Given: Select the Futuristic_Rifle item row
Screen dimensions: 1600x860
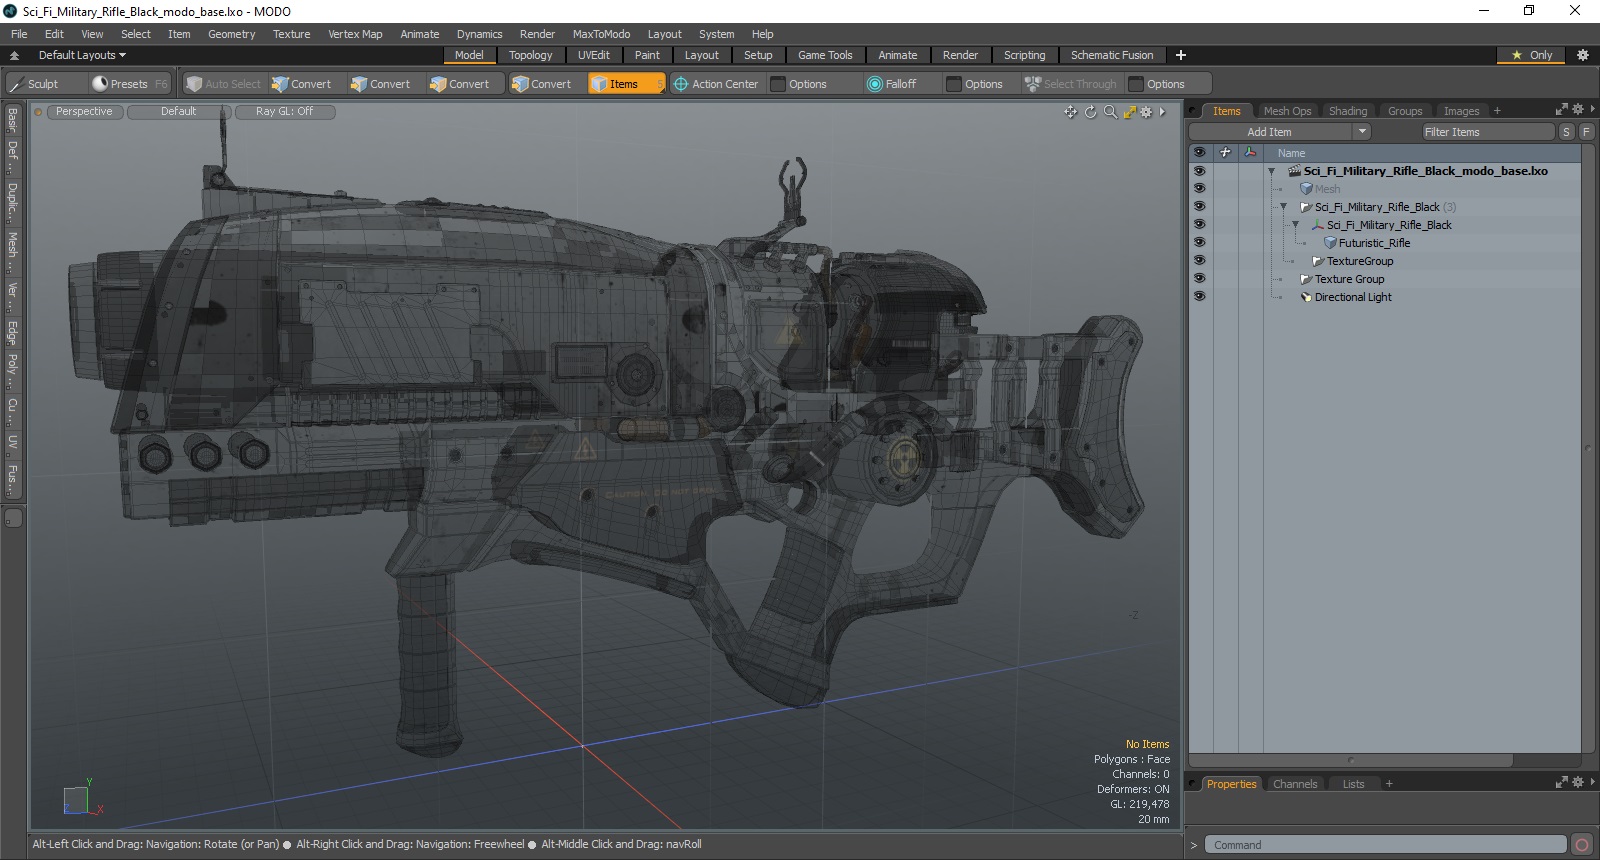Looking at the screenshot, I should click(x=1374, y=243).
